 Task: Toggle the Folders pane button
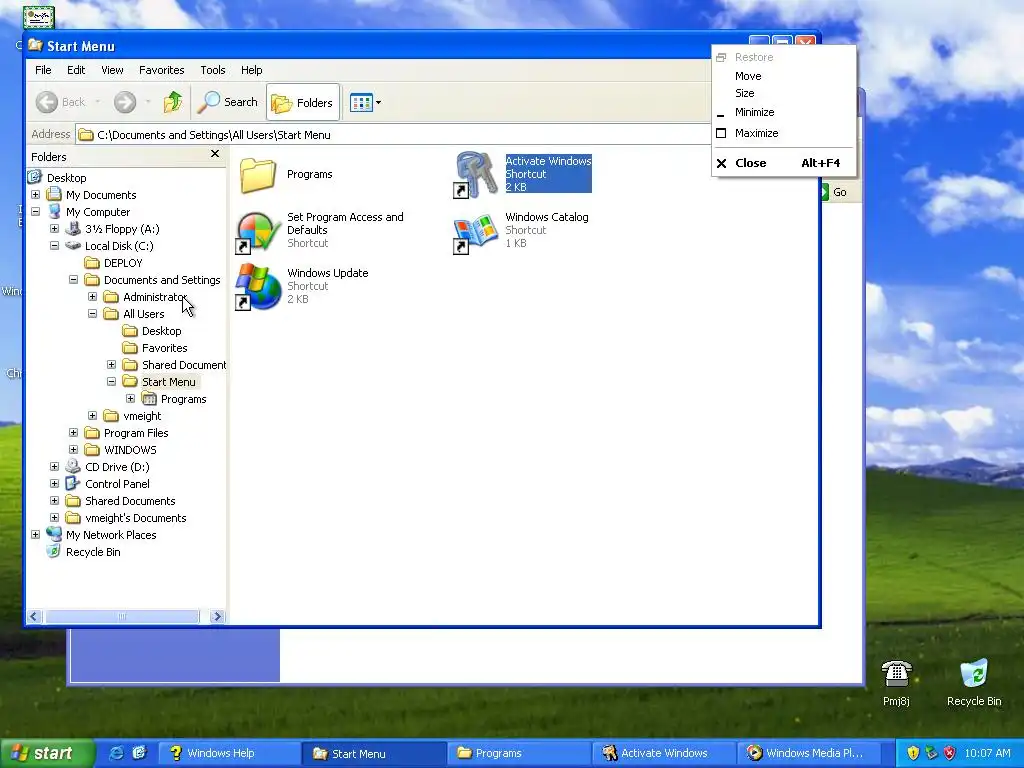302,103
